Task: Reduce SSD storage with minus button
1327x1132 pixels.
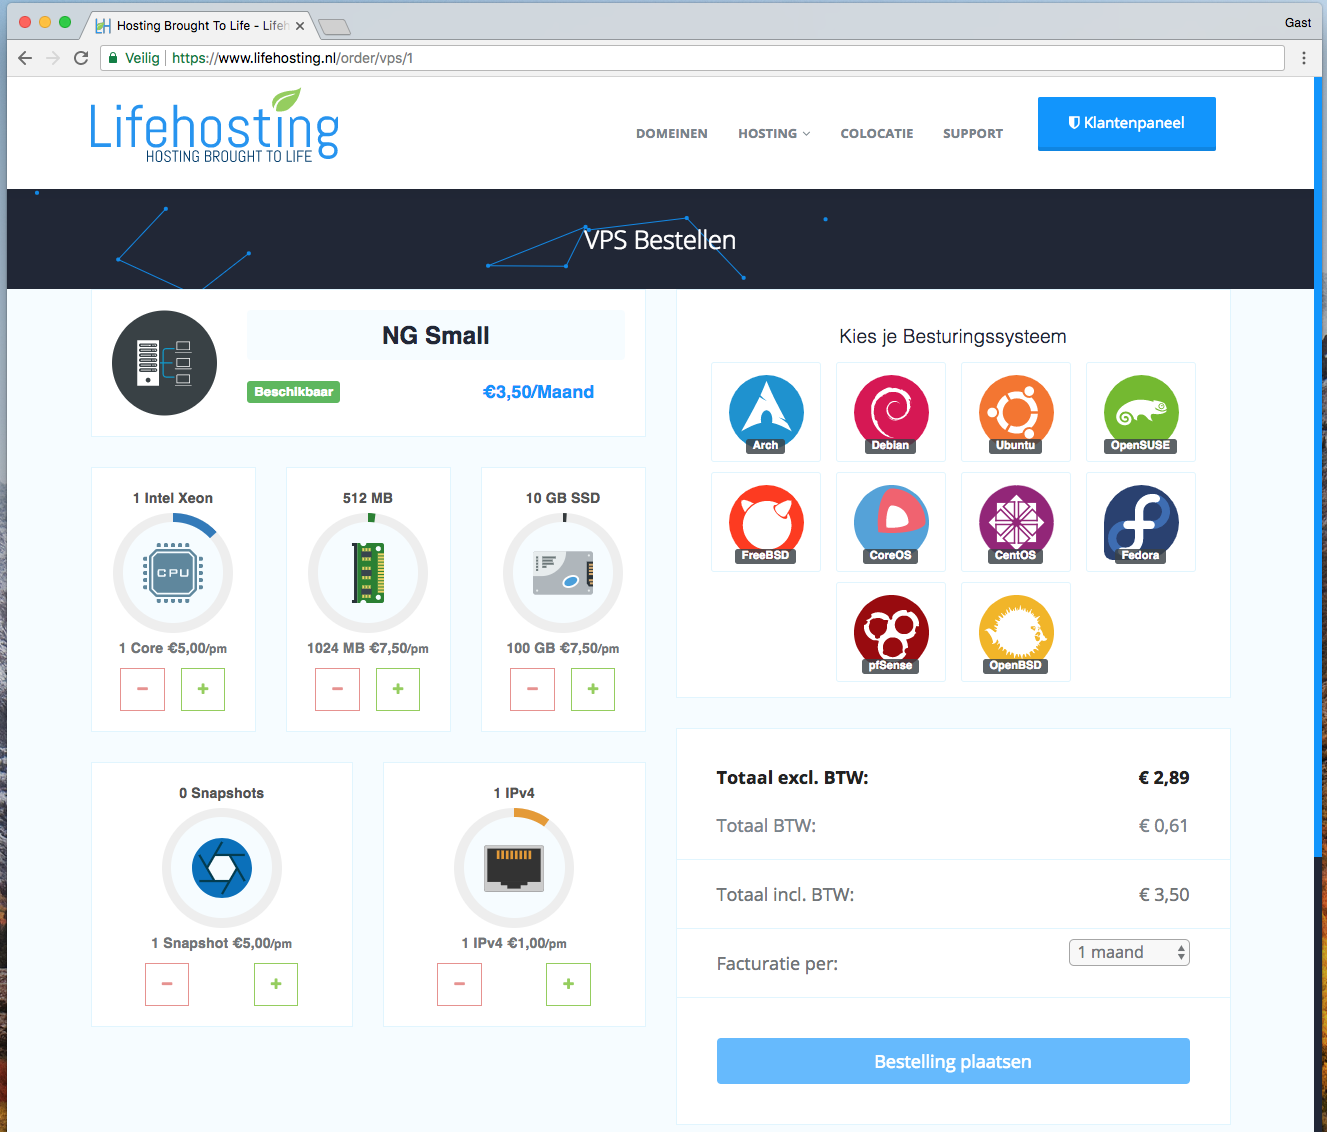Action: pos(532,689)
